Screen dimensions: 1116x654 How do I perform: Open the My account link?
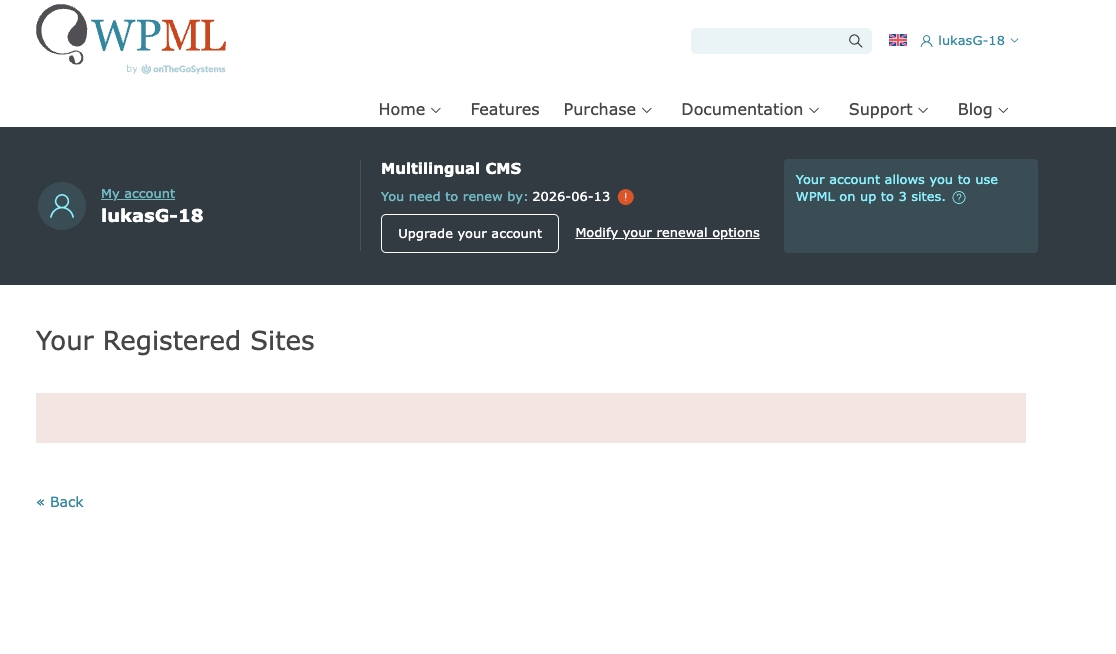click(x=138, y=194)
